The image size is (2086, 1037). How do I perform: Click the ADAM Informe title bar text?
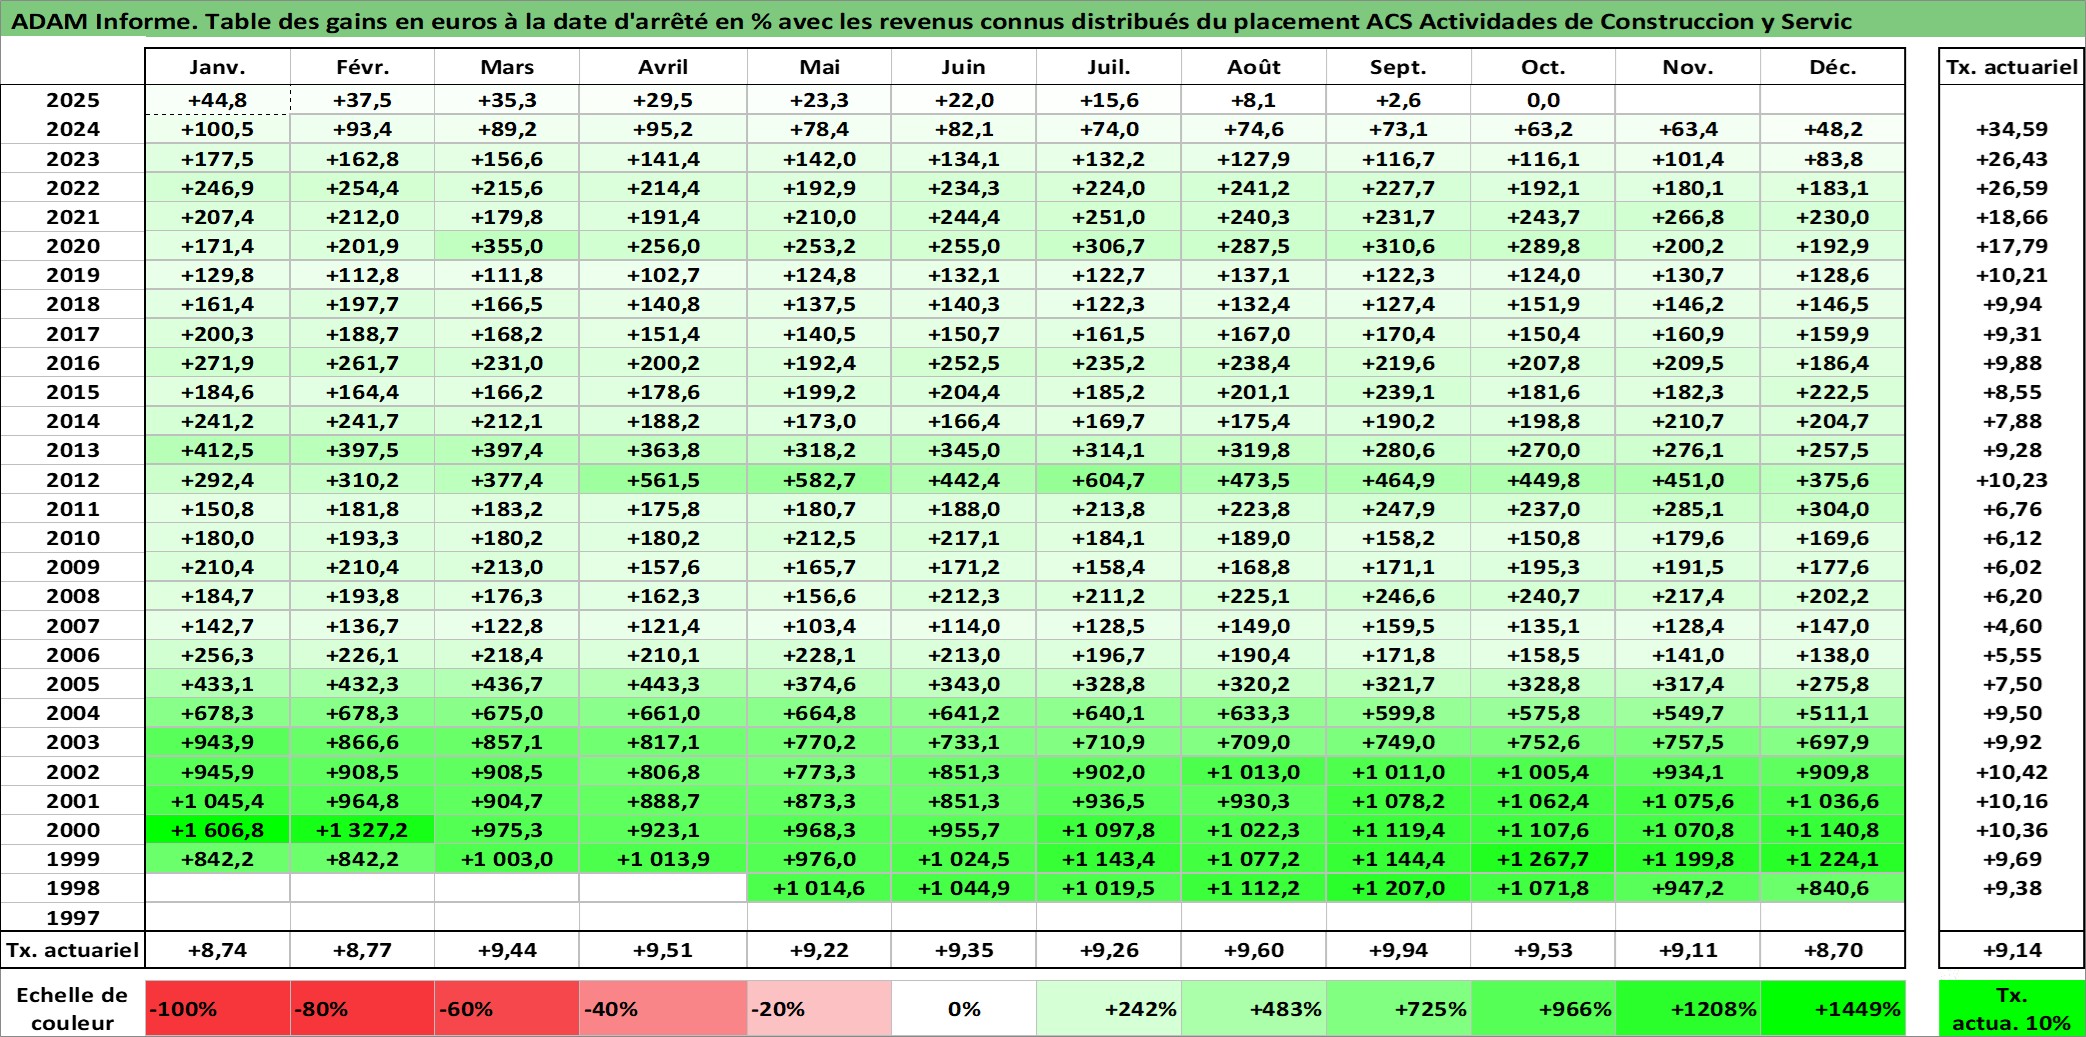click(932, 21)
